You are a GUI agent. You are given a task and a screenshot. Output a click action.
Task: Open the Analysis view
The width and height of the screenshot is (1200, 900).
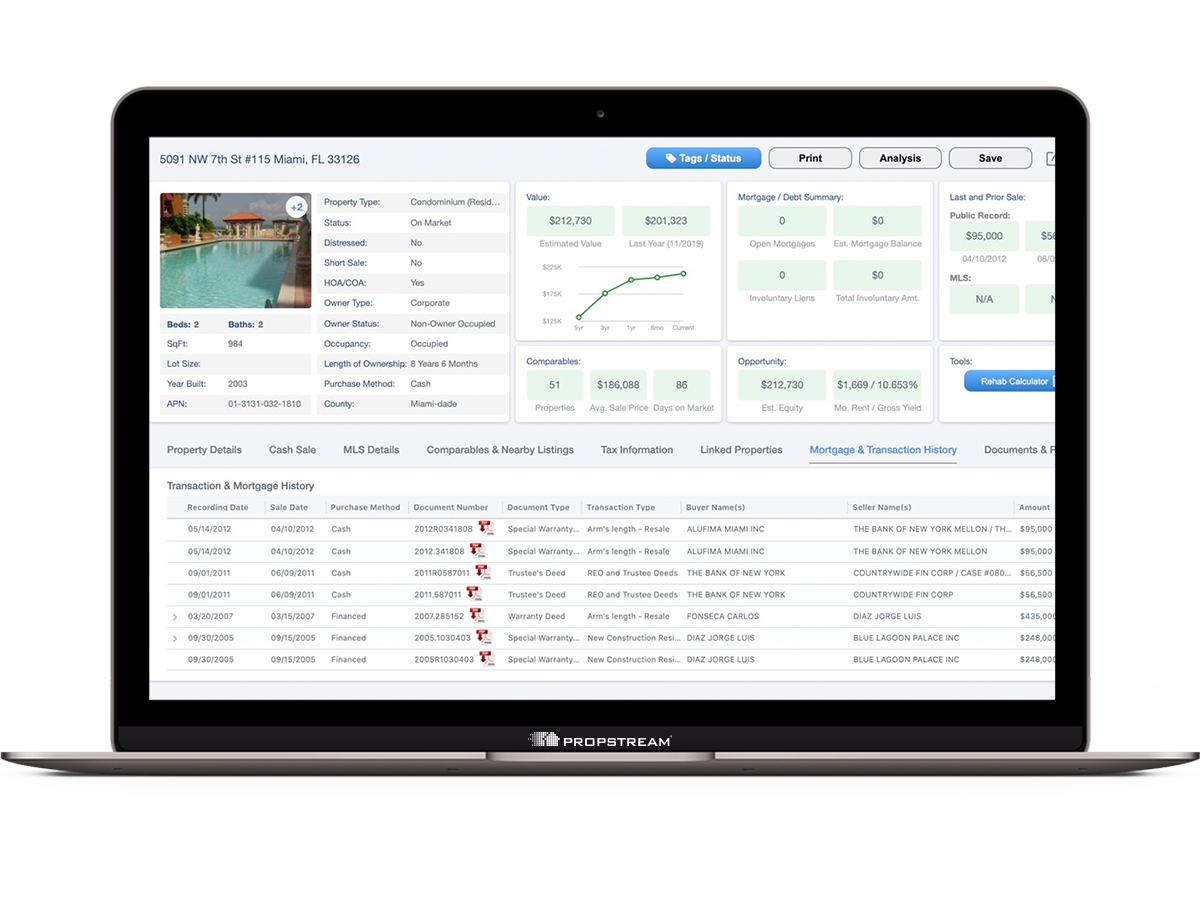pos(899,158)
